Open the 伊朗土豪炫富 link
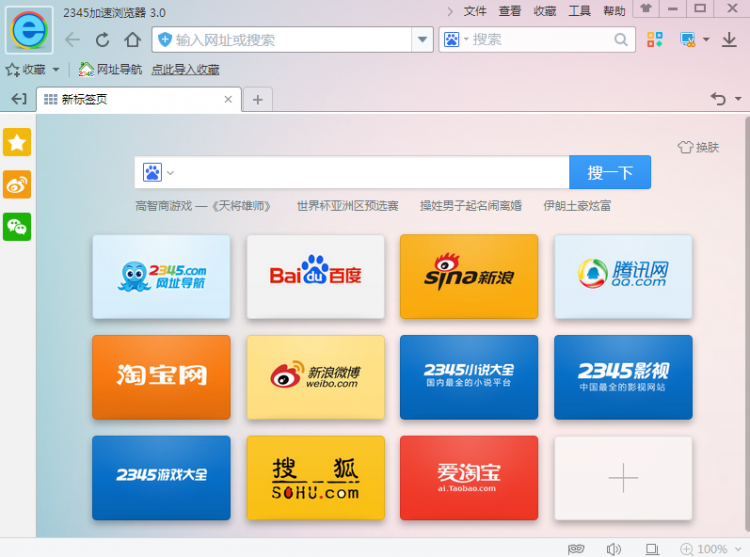Screen dimensions: 750x557 577,206
